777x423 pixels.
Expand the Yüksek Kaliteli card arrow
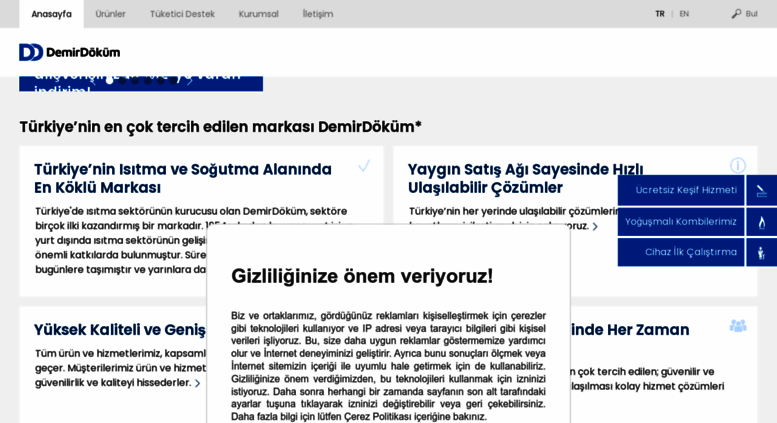tap(198, 383)
